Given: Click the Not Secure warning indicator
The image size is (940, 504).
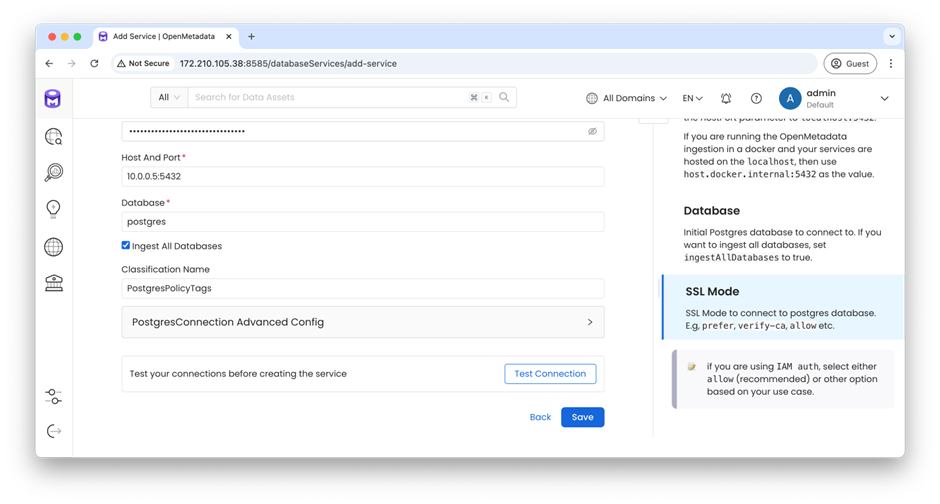Looking at the screenshot, I should (143, 64).
